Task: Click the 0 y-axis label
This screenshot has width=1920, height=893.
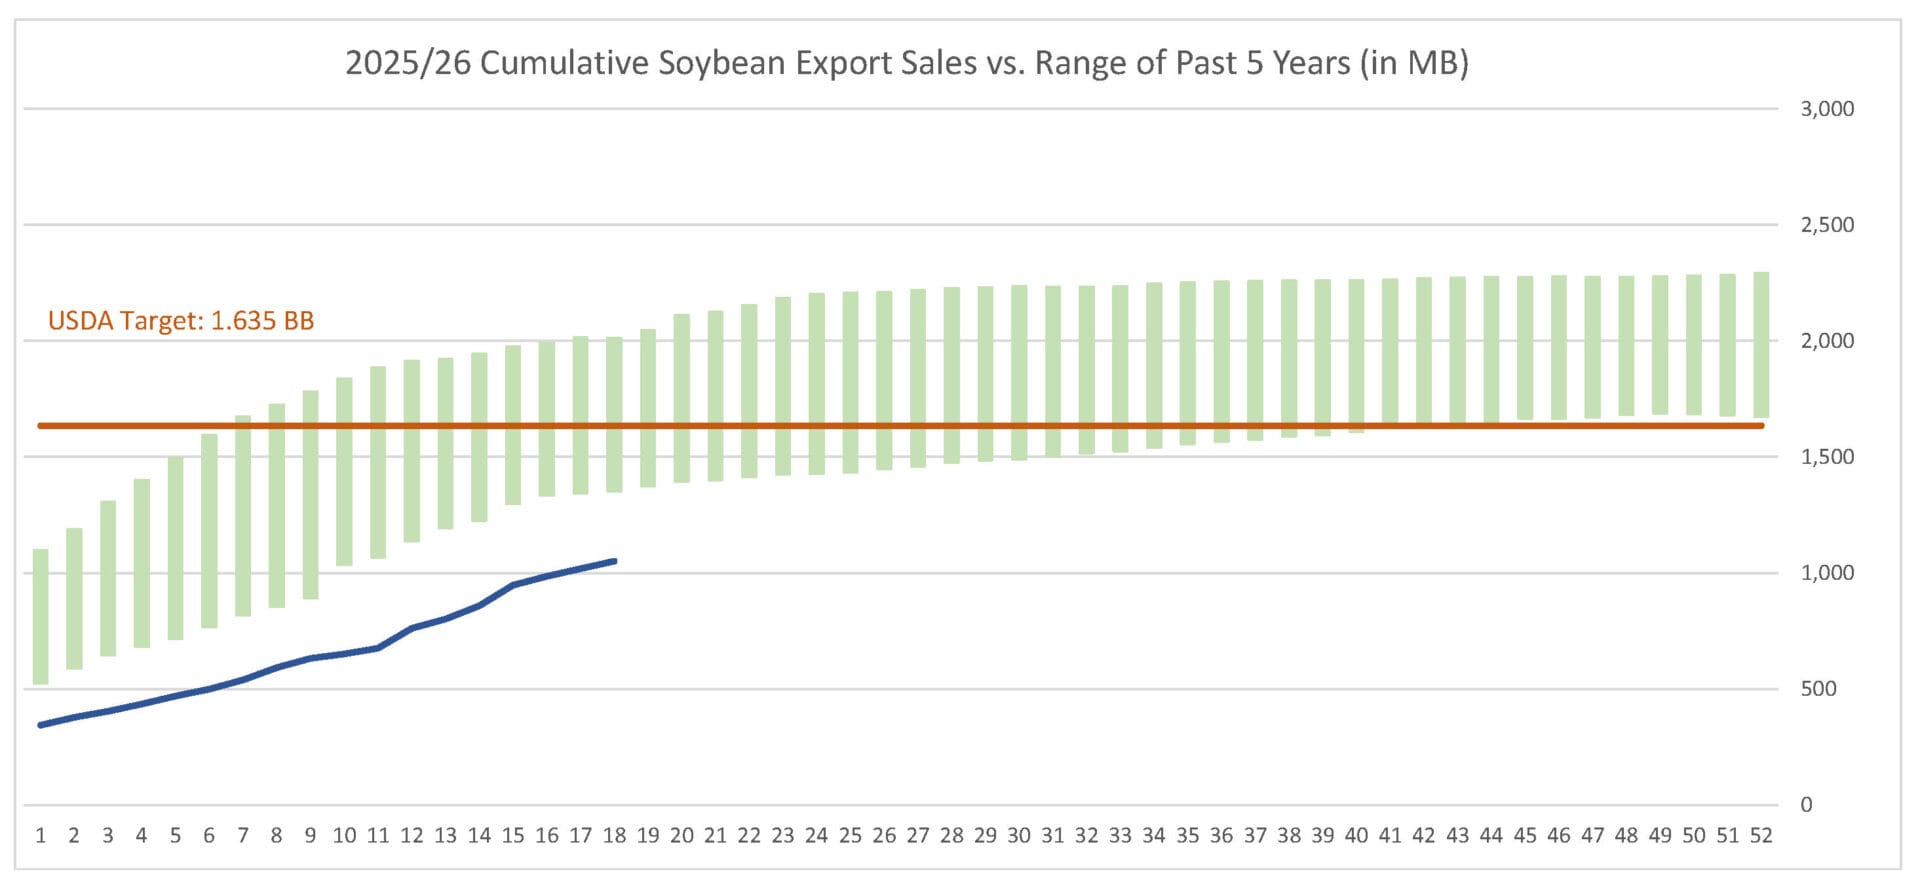Action: coord(1806,805)
